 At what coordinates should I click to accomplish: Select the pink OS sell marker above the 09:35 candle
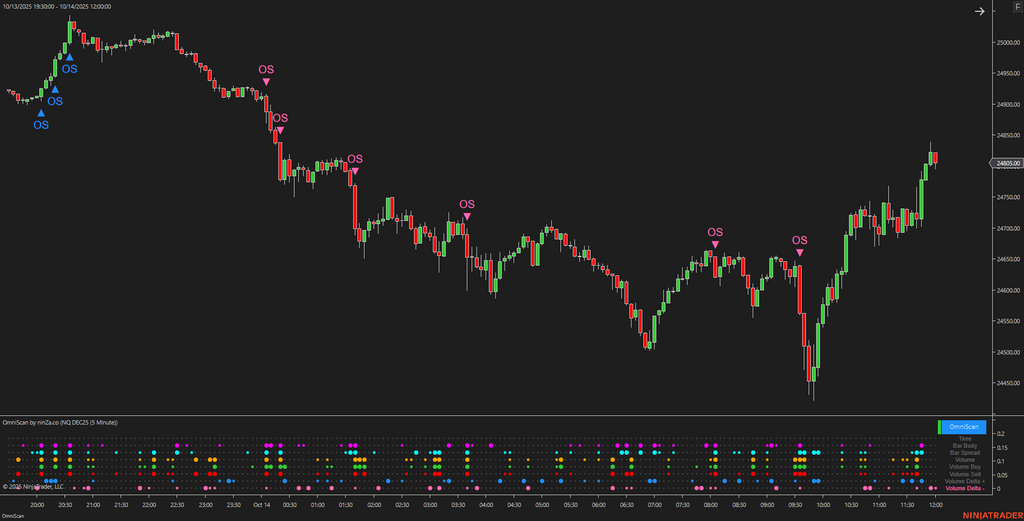click(799, 245)
